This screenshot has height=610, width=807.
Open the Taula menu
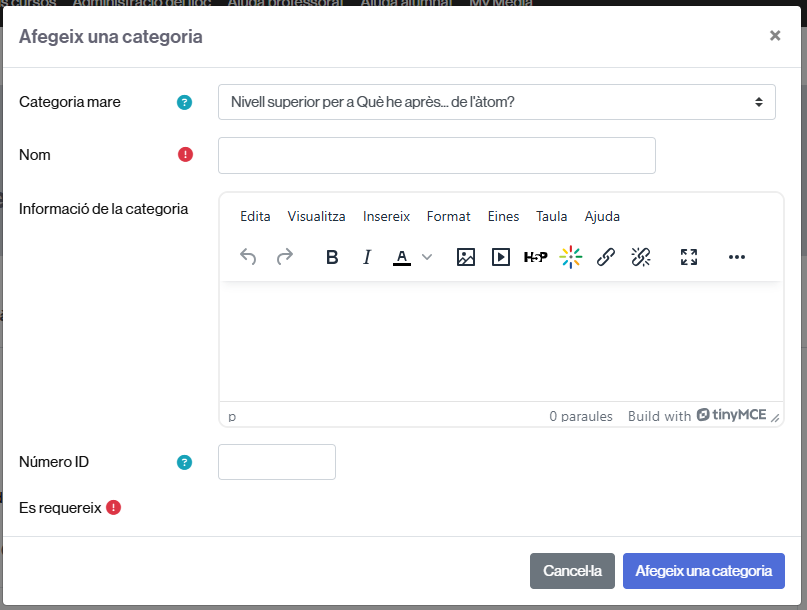coord(551,216)
